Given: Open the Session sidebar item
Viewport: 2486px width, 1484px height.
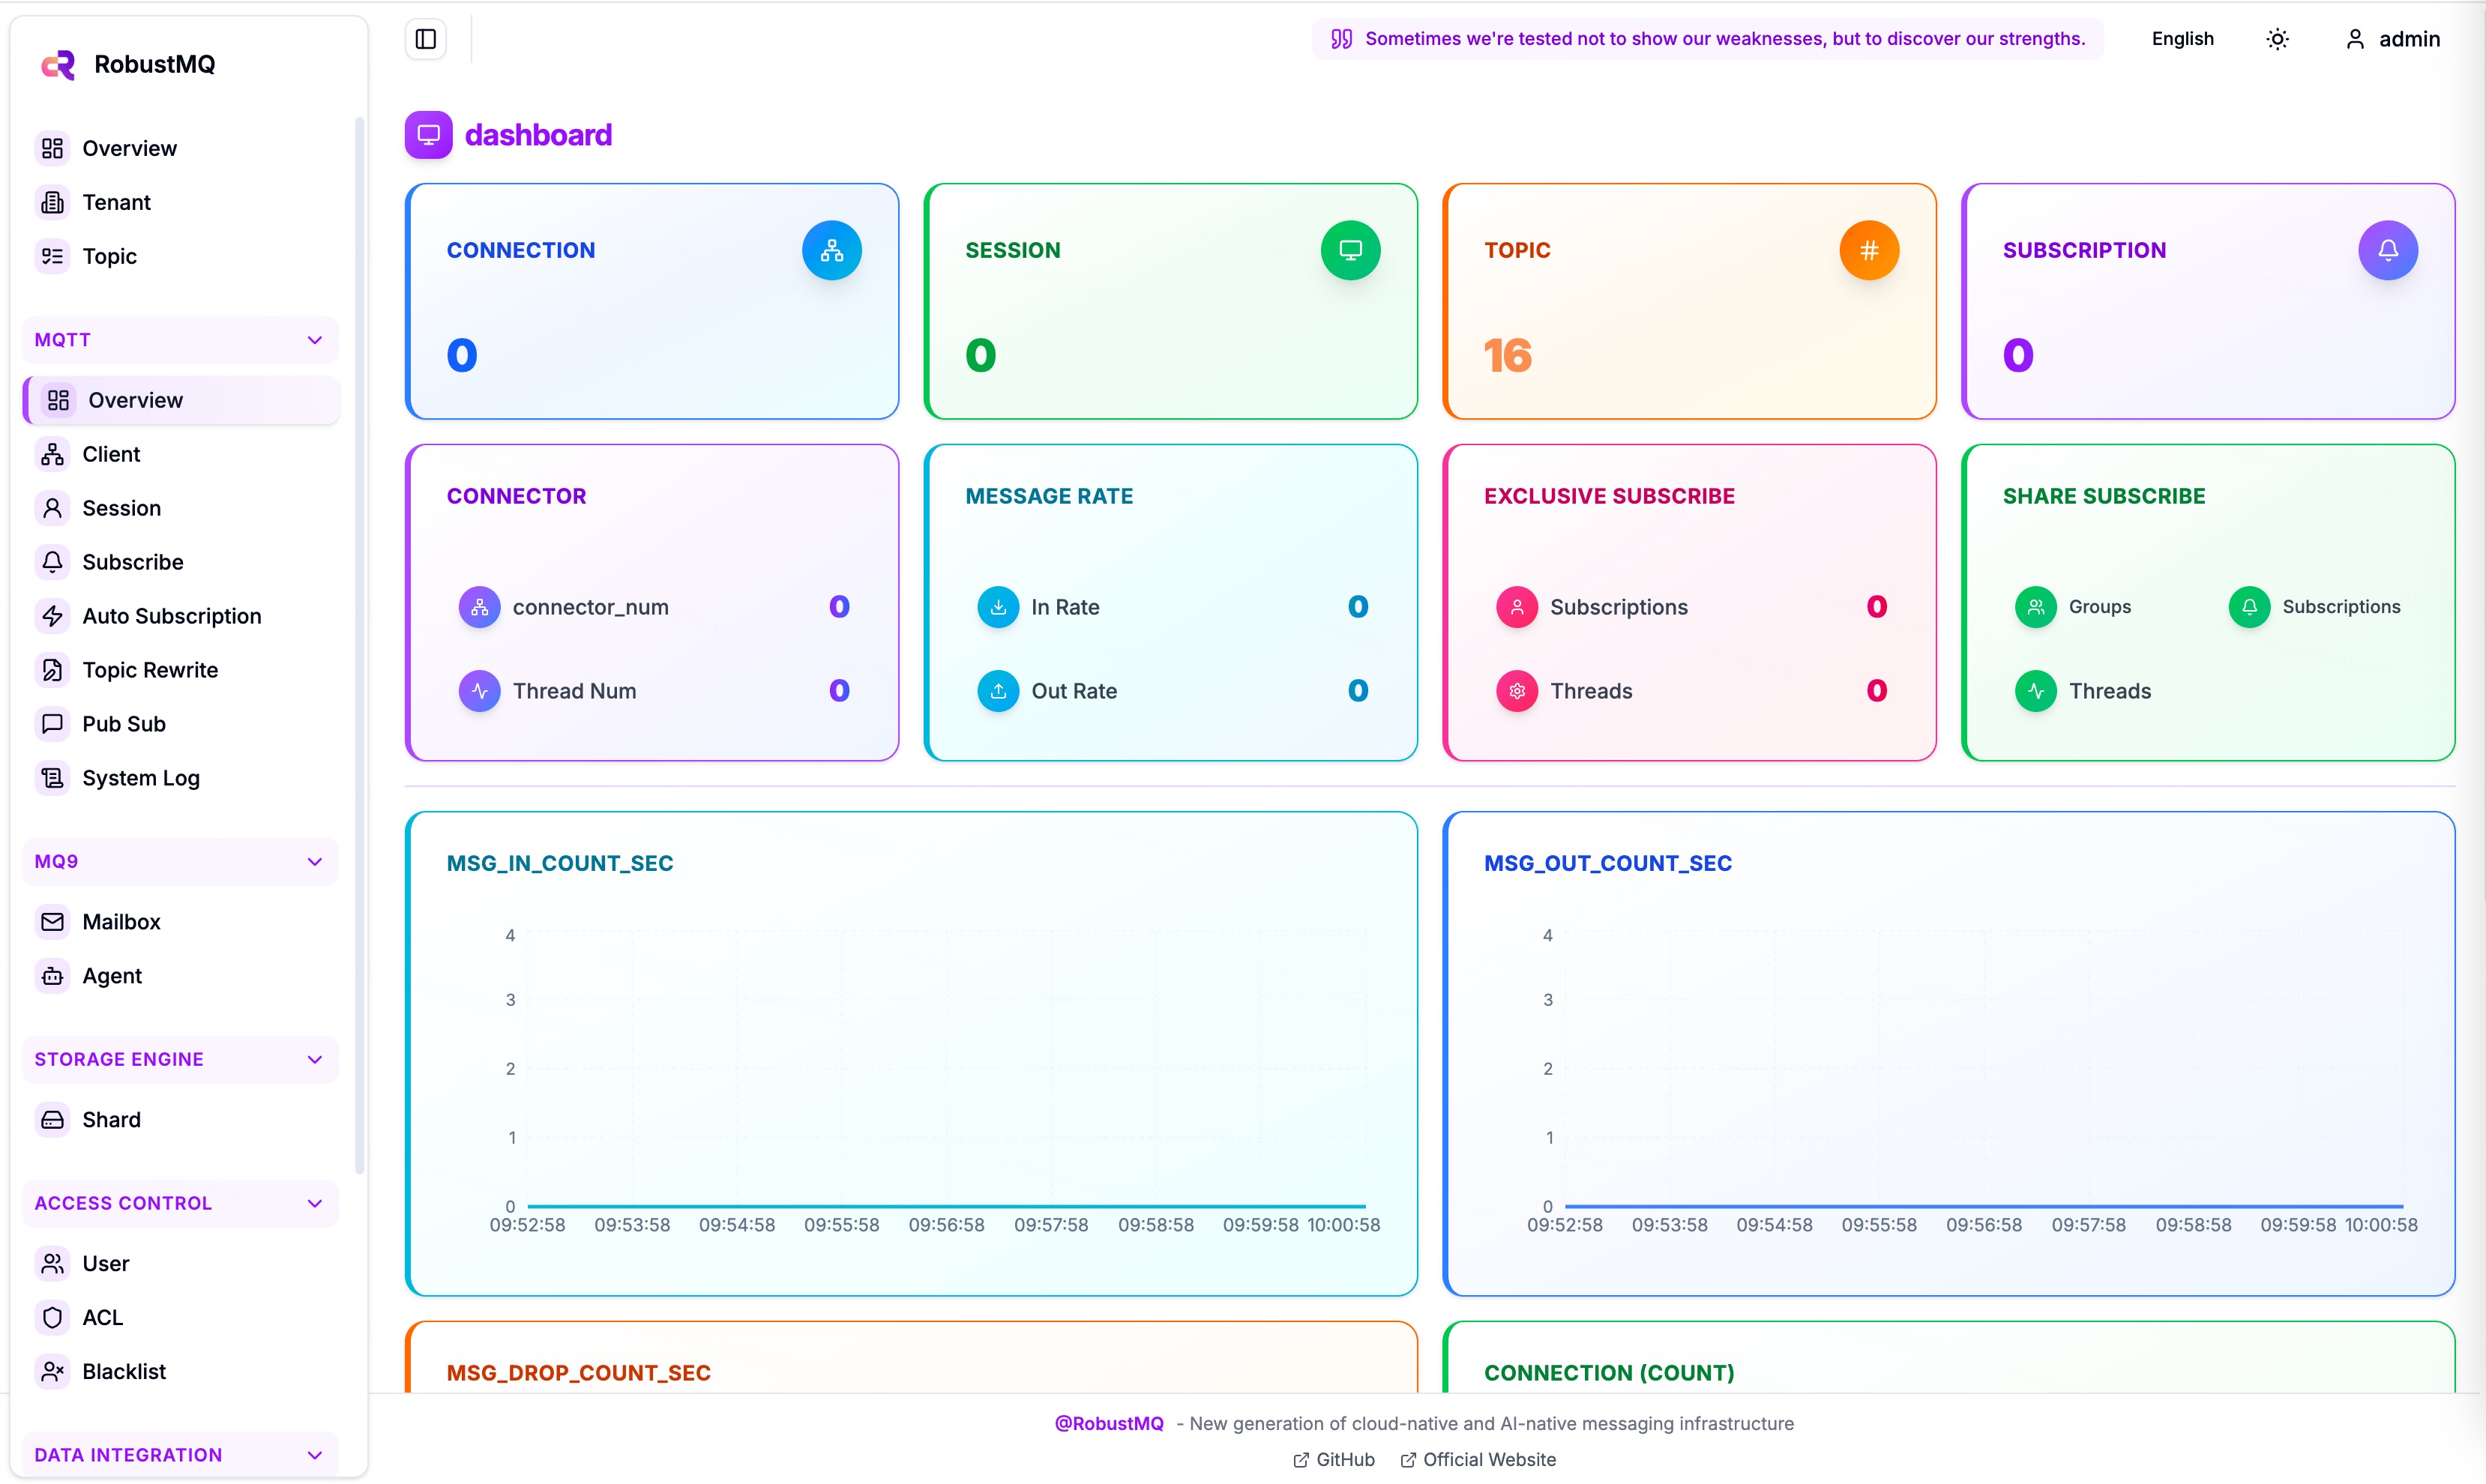Looking at the screenshot, I should click(180, 508).
